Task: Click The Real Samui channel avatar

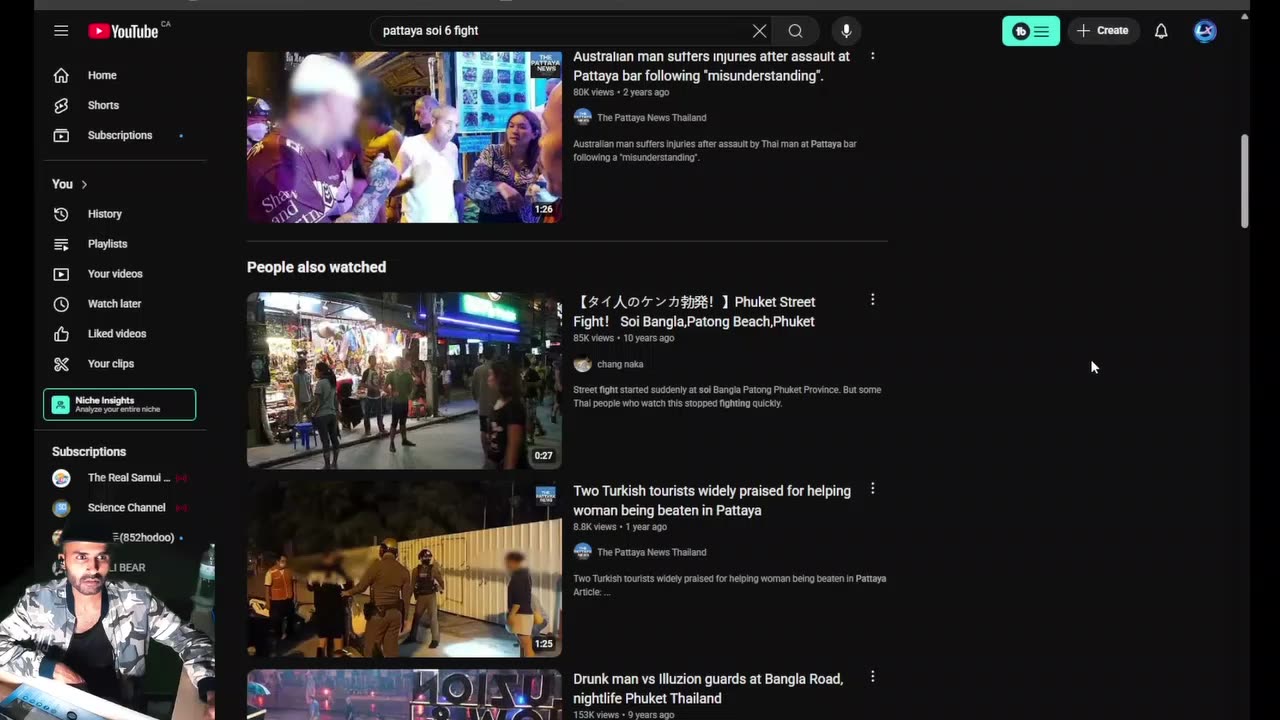Action: [x=61, y=478]
